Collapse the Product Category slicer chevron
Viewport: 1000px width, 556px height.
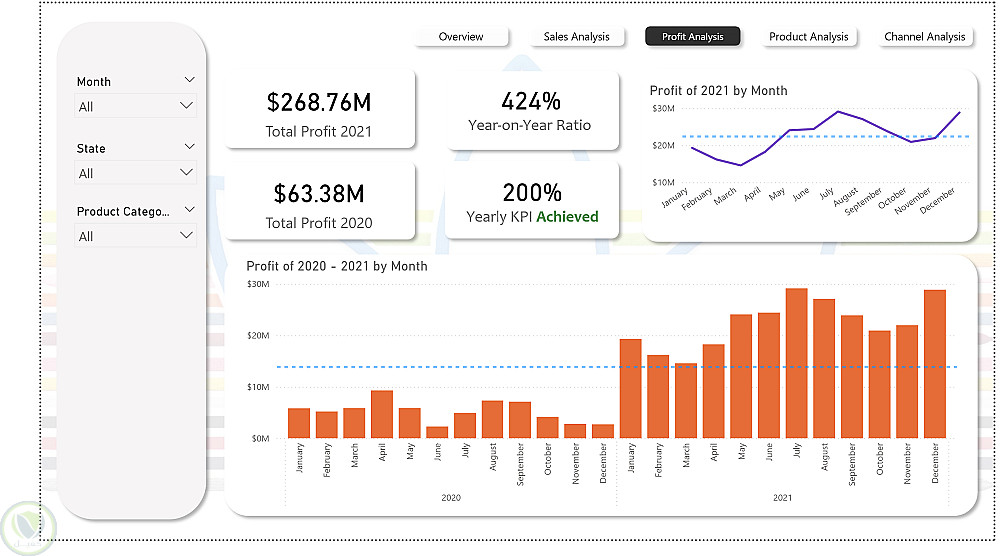coord(189,210)
